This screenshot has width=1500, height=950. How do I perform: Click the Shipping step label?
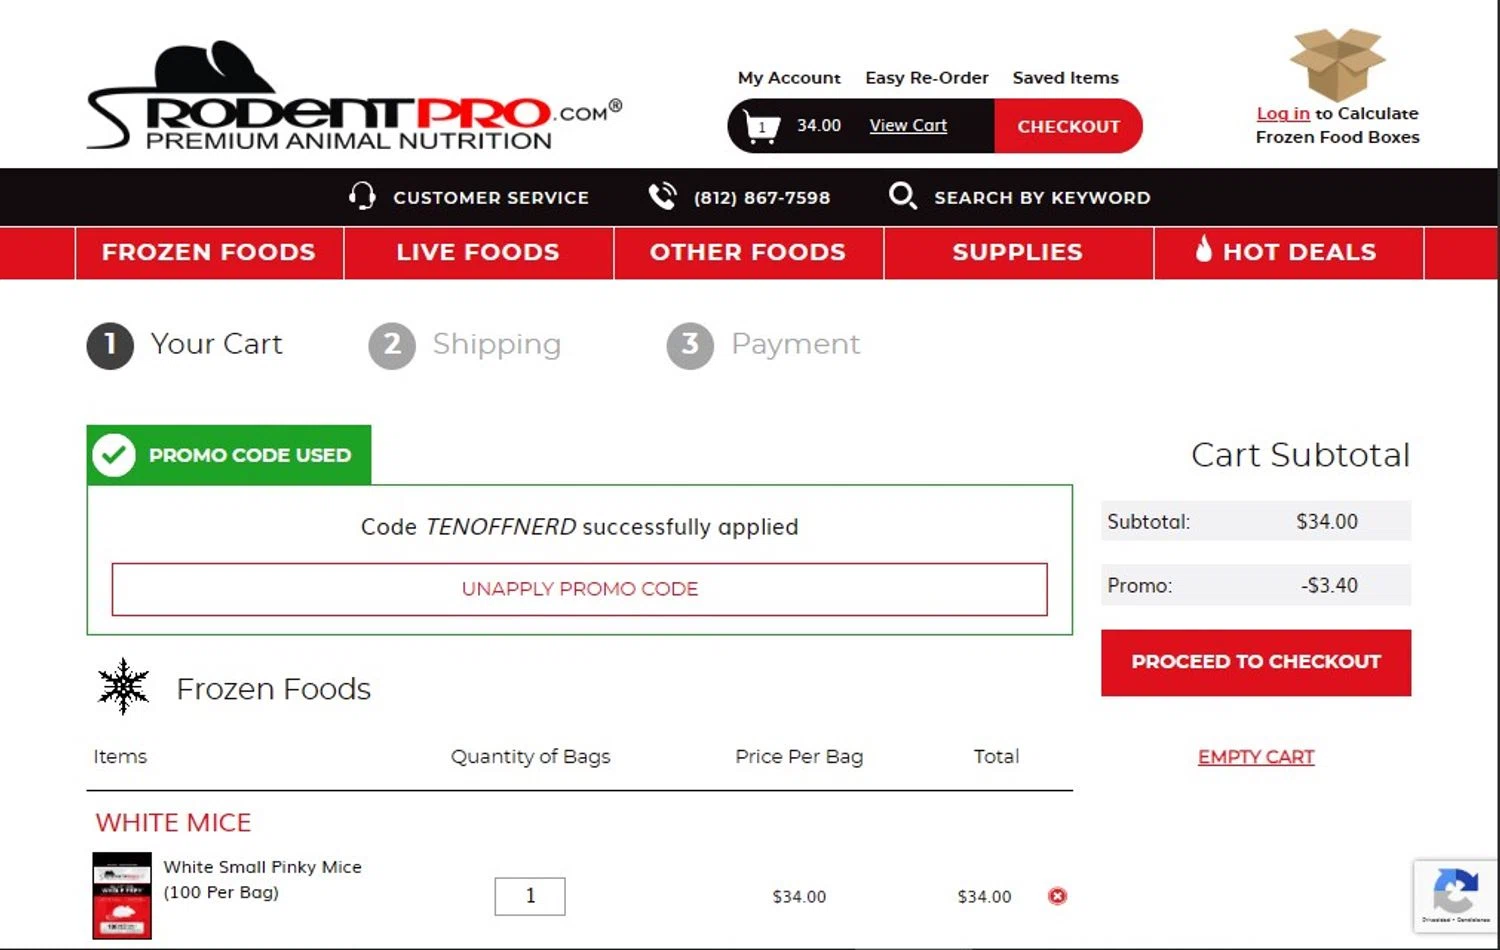497,344
